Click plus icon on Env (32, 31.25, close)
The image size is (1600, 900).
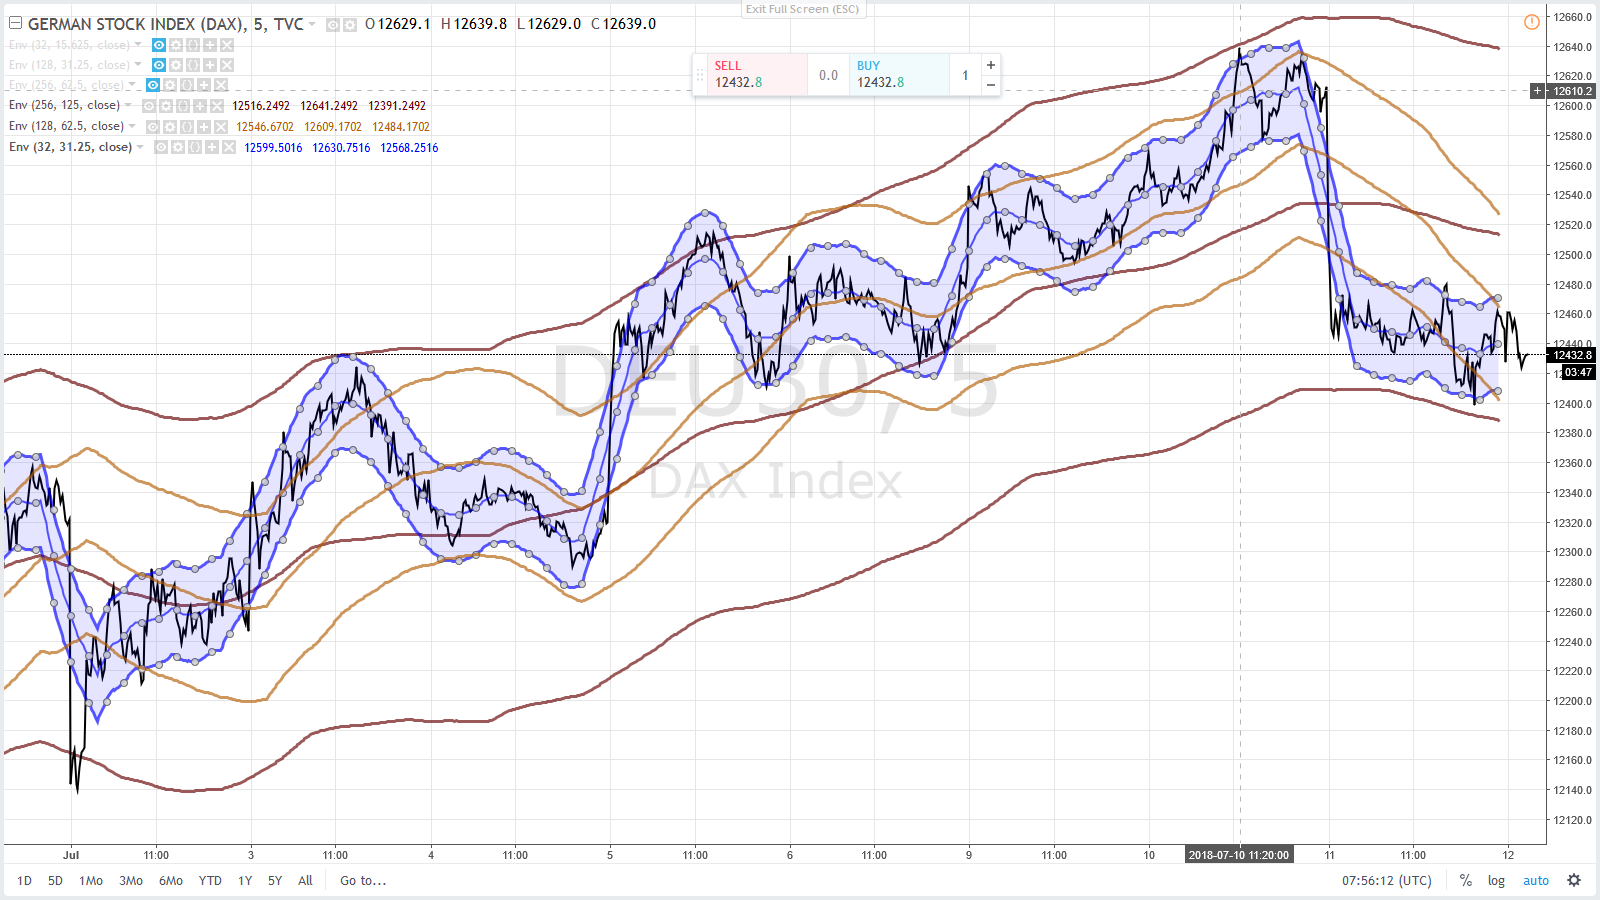coord(212,147)
